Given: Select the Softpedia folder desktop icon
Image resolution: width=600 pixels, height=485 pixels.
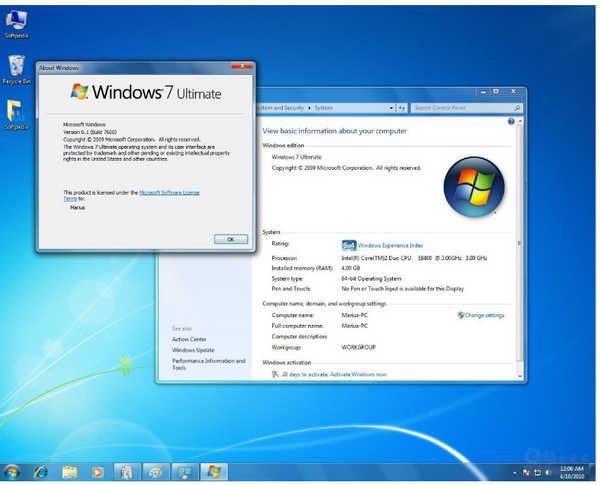Looking at the screenshot, I should (x=16, y=115).
